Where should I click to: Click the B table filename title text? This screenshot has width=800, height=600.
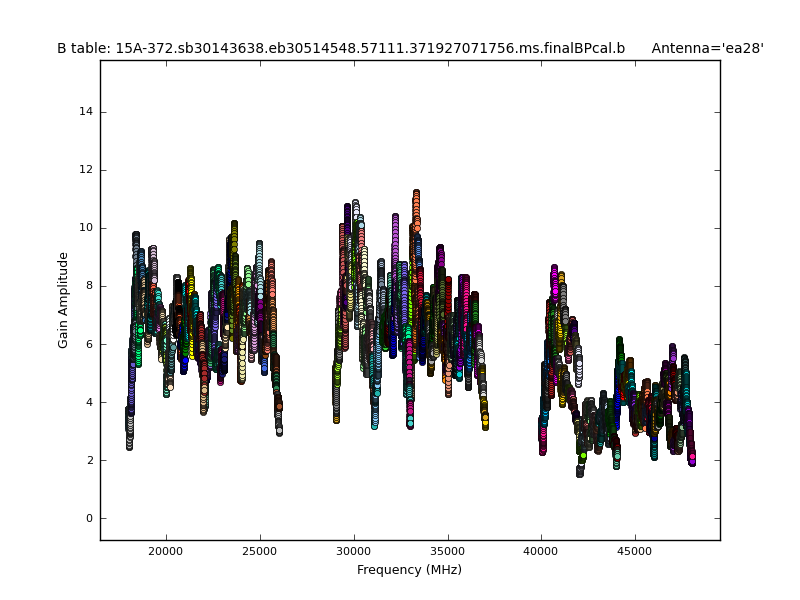tap(340, 48)
